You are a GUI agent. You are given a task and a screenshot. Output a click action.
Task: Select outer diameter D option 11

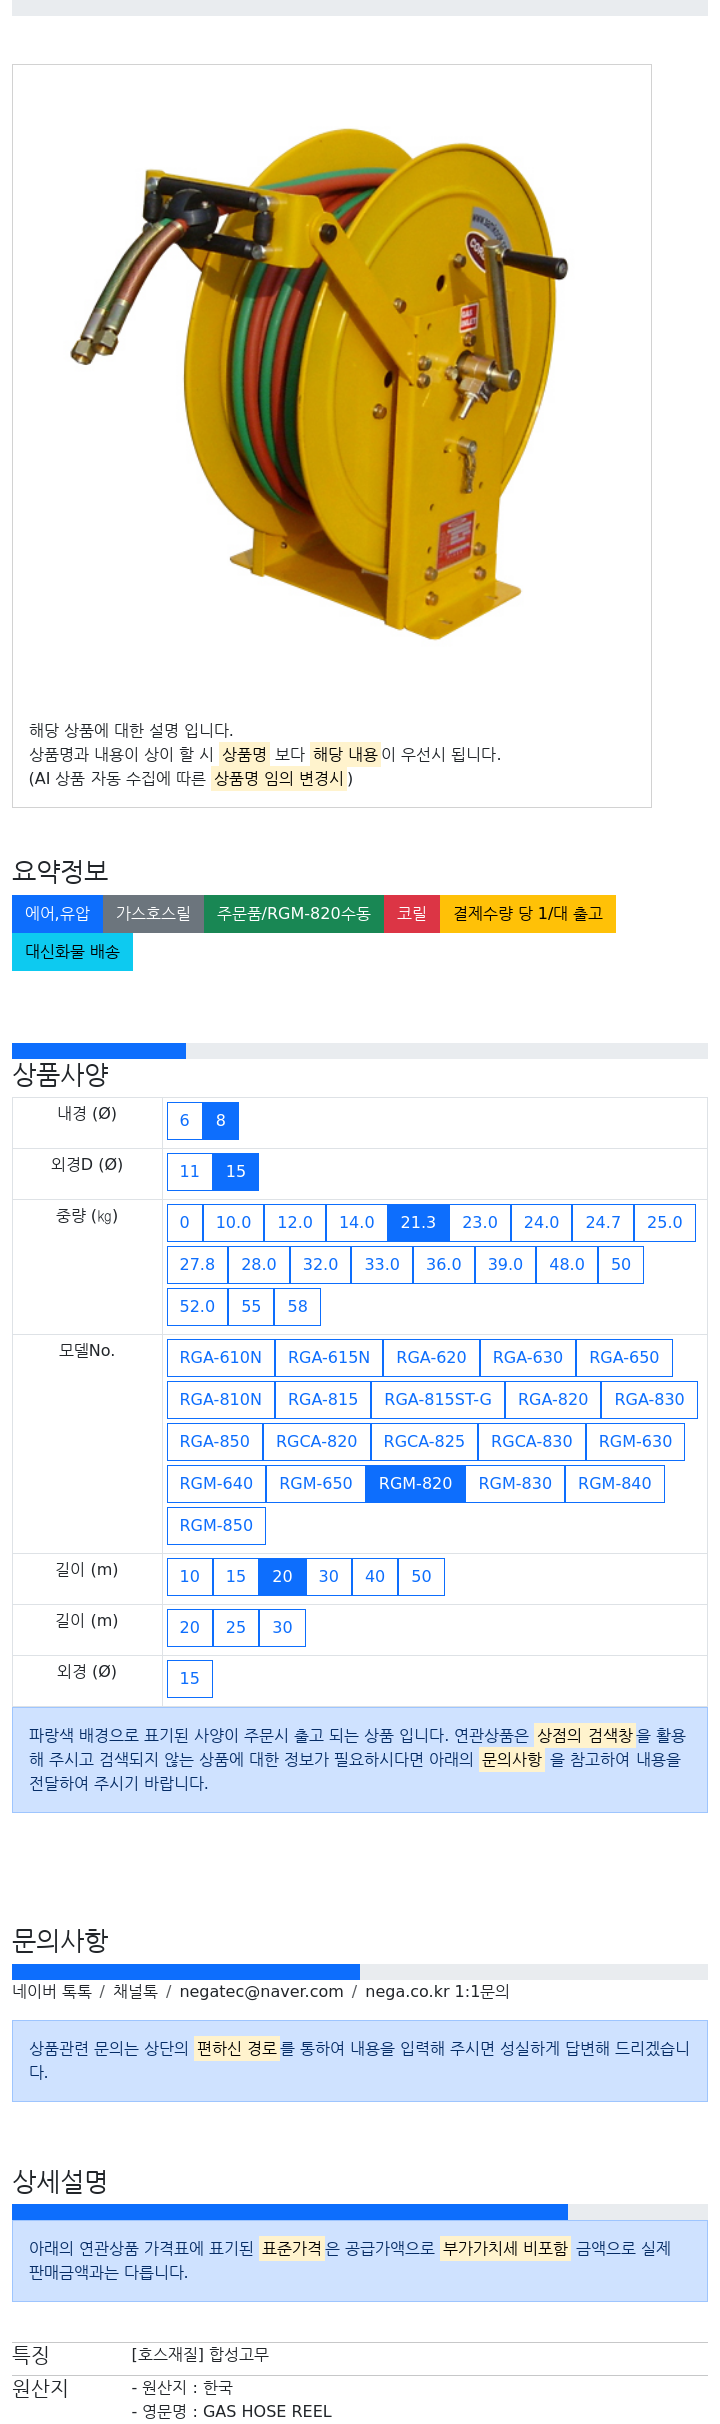pos(189,1171)
